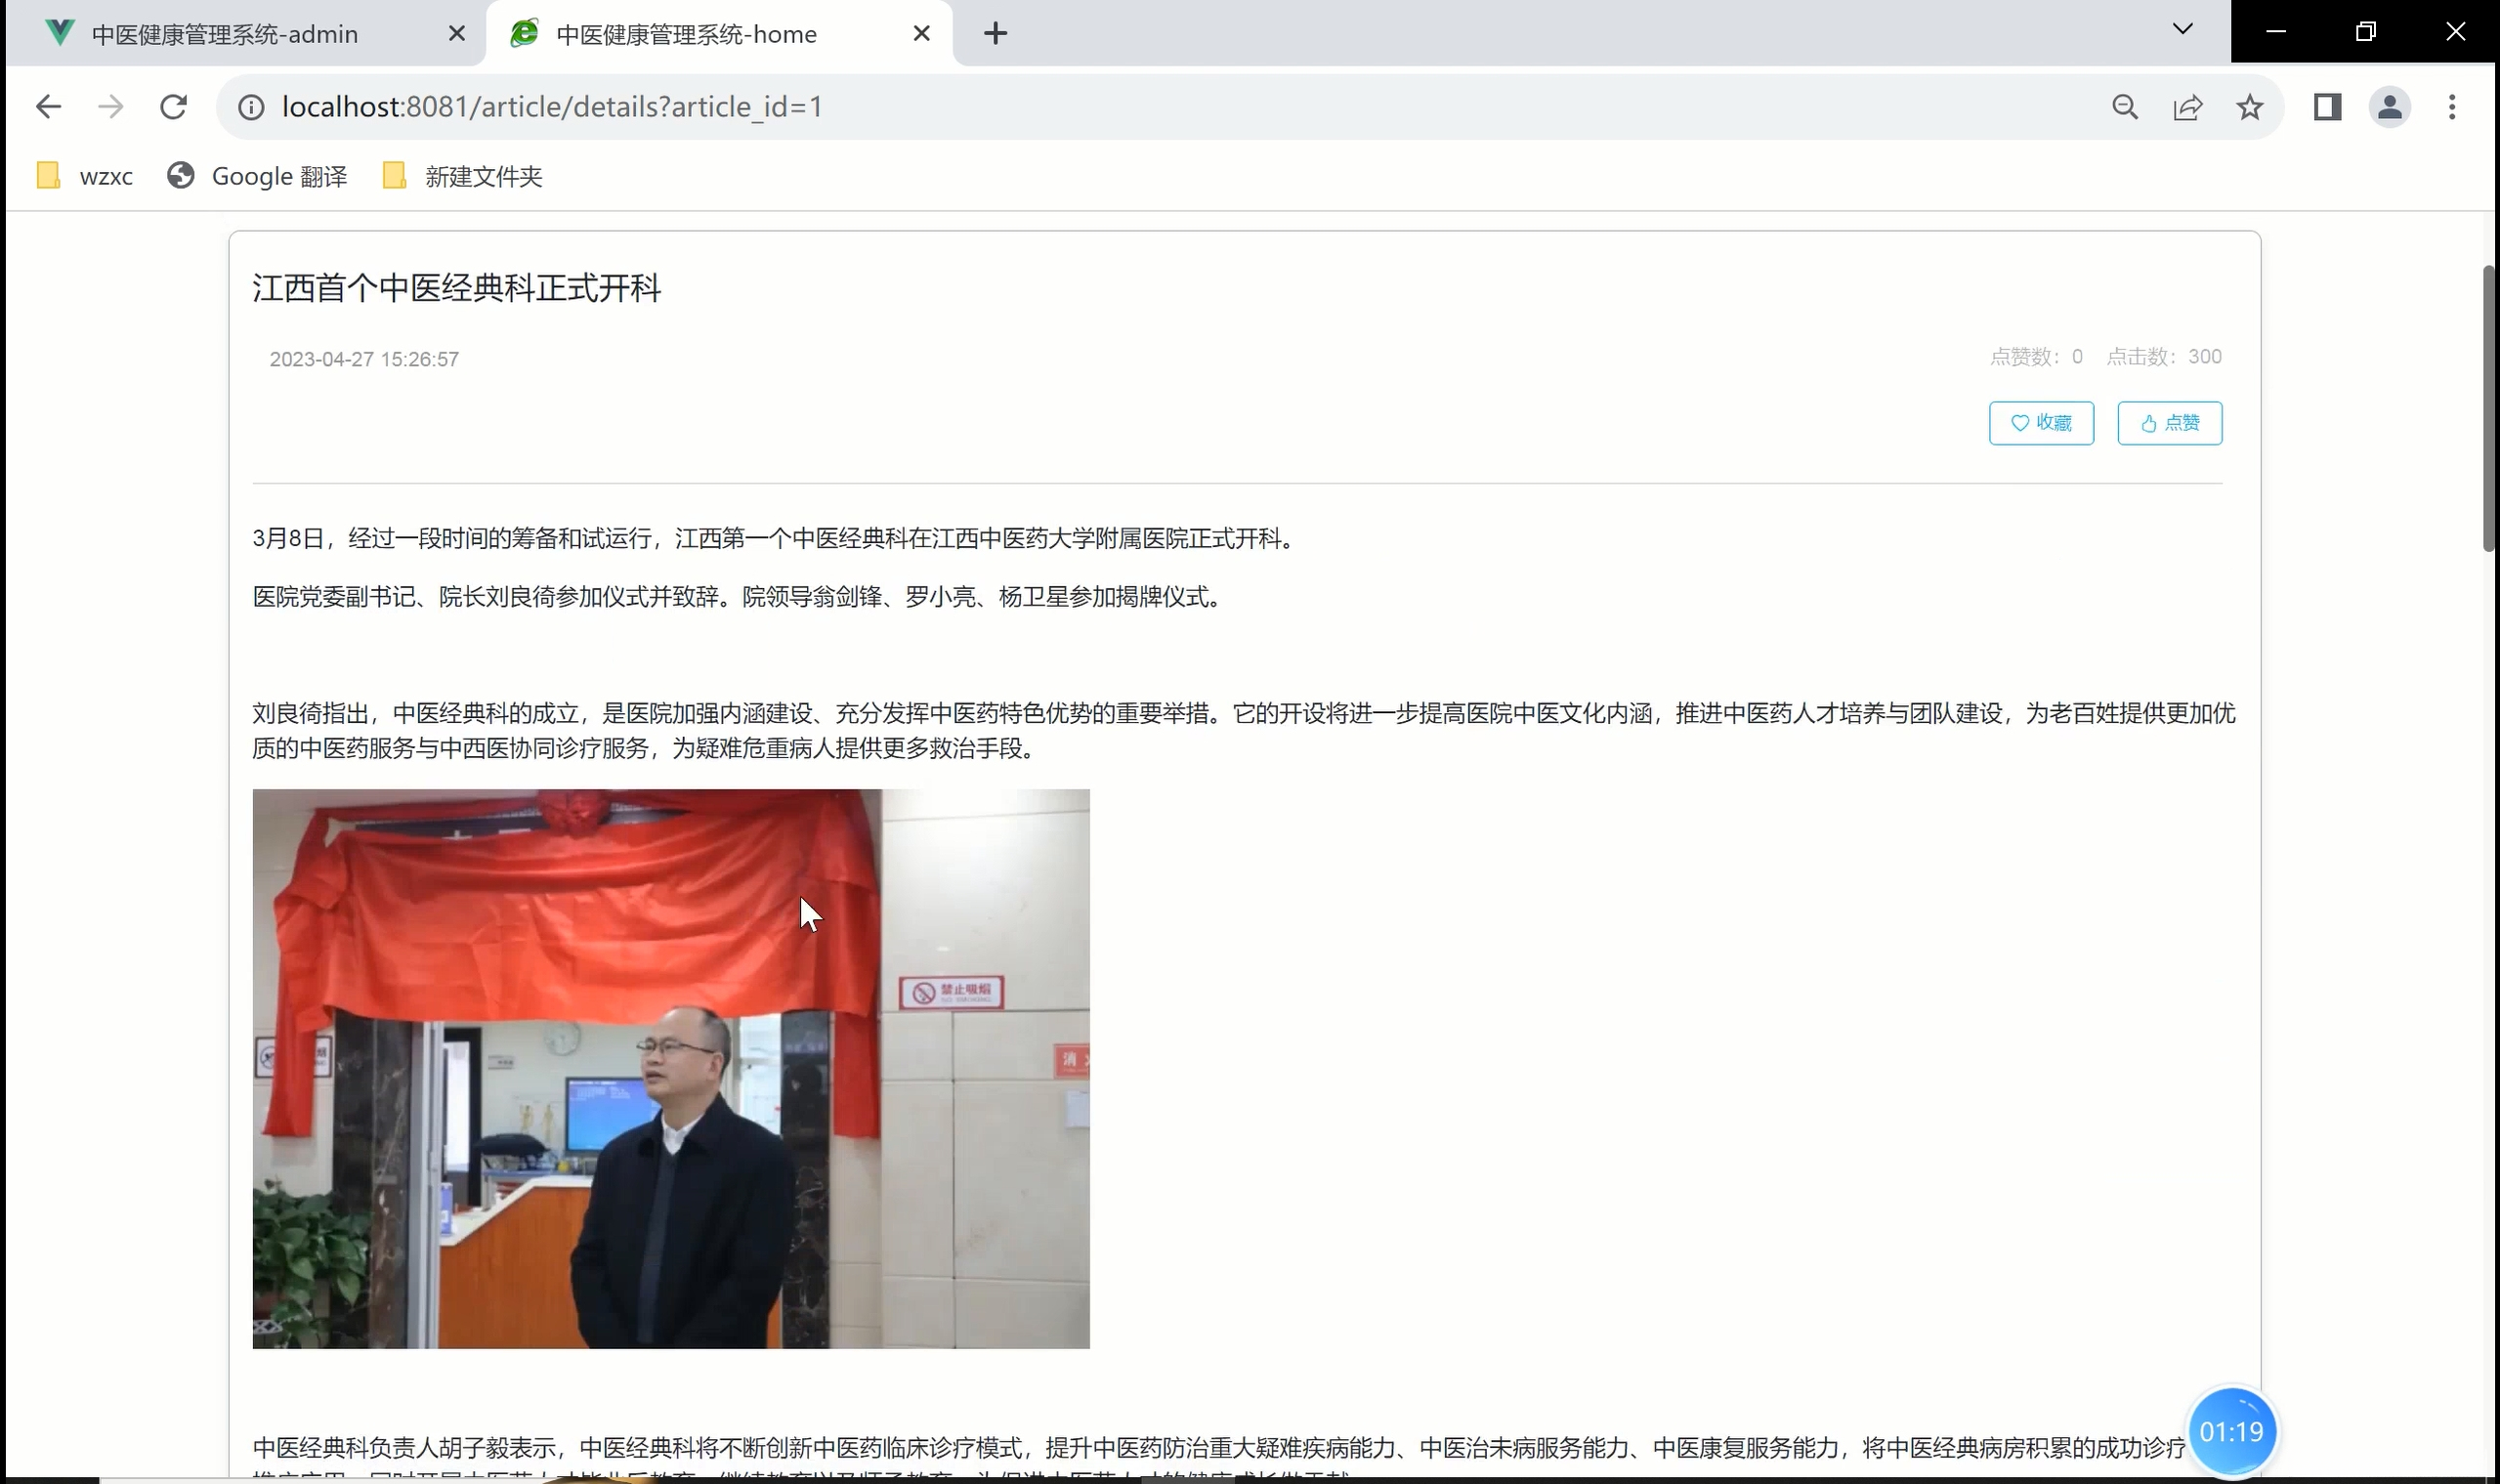Bookmark this page with the star
This screenshot has width=2500, height=1484.
(x=2249, y=107)
